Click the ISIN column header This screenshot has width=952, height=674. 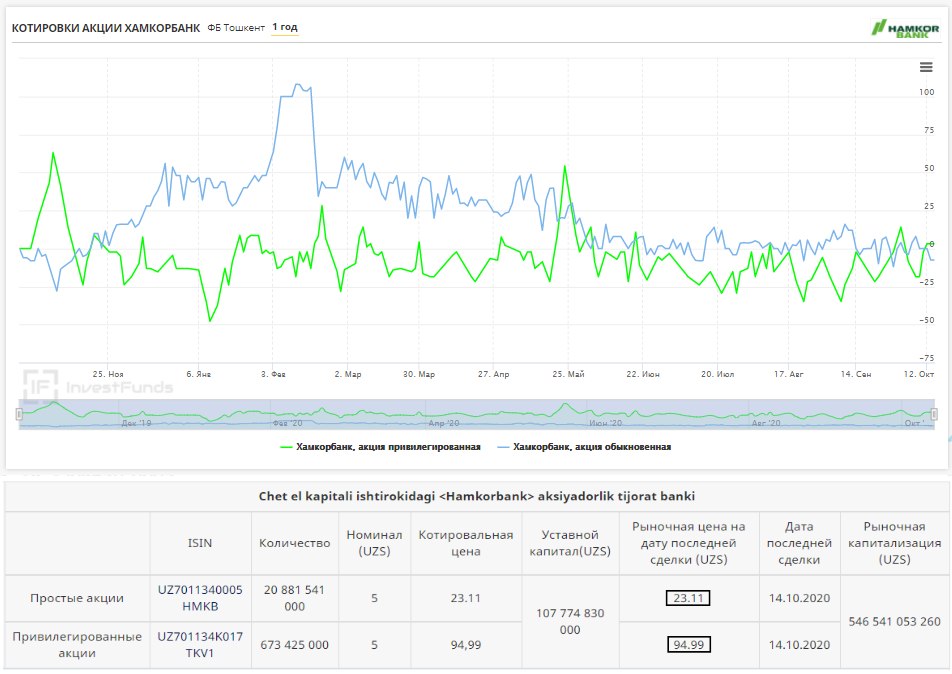click(200, 543)
